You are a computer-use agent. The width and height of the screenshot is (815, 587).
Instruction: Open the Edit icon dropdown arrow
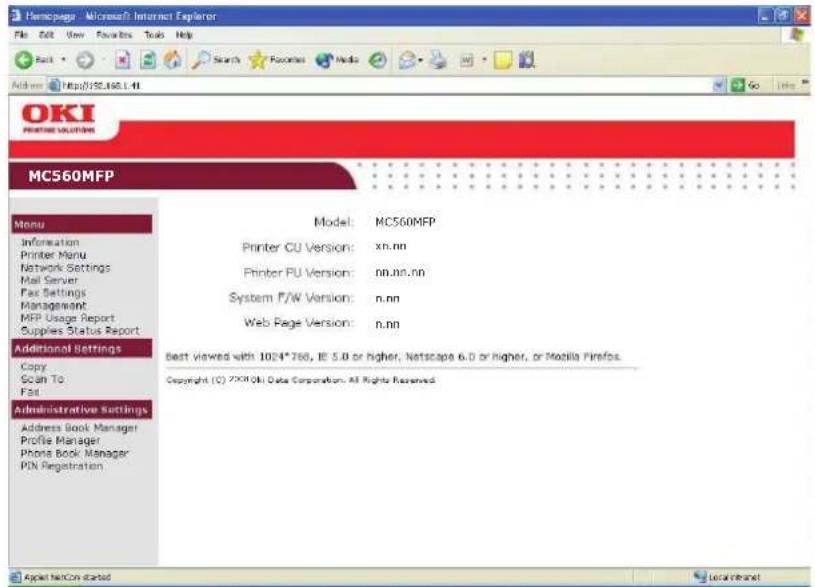pyautogui.click(x=483, y=60)
